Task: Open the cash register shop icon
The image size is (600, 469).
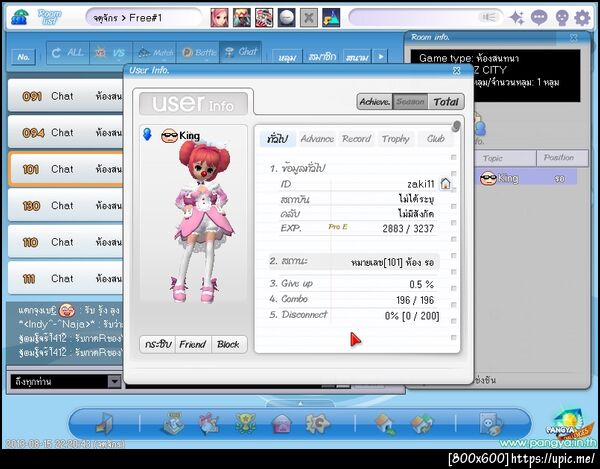Action: click(x=174, y=423)
